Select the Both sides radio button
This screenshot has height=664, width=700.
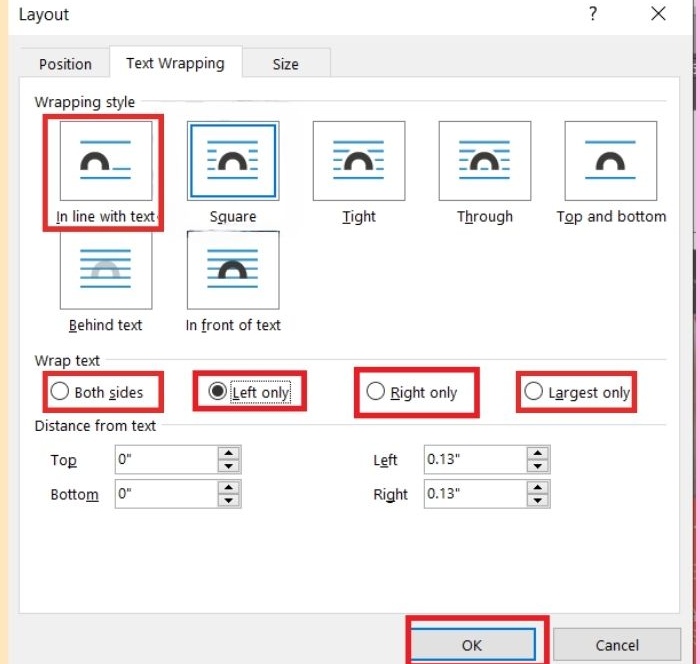click(x=60, y=392)
